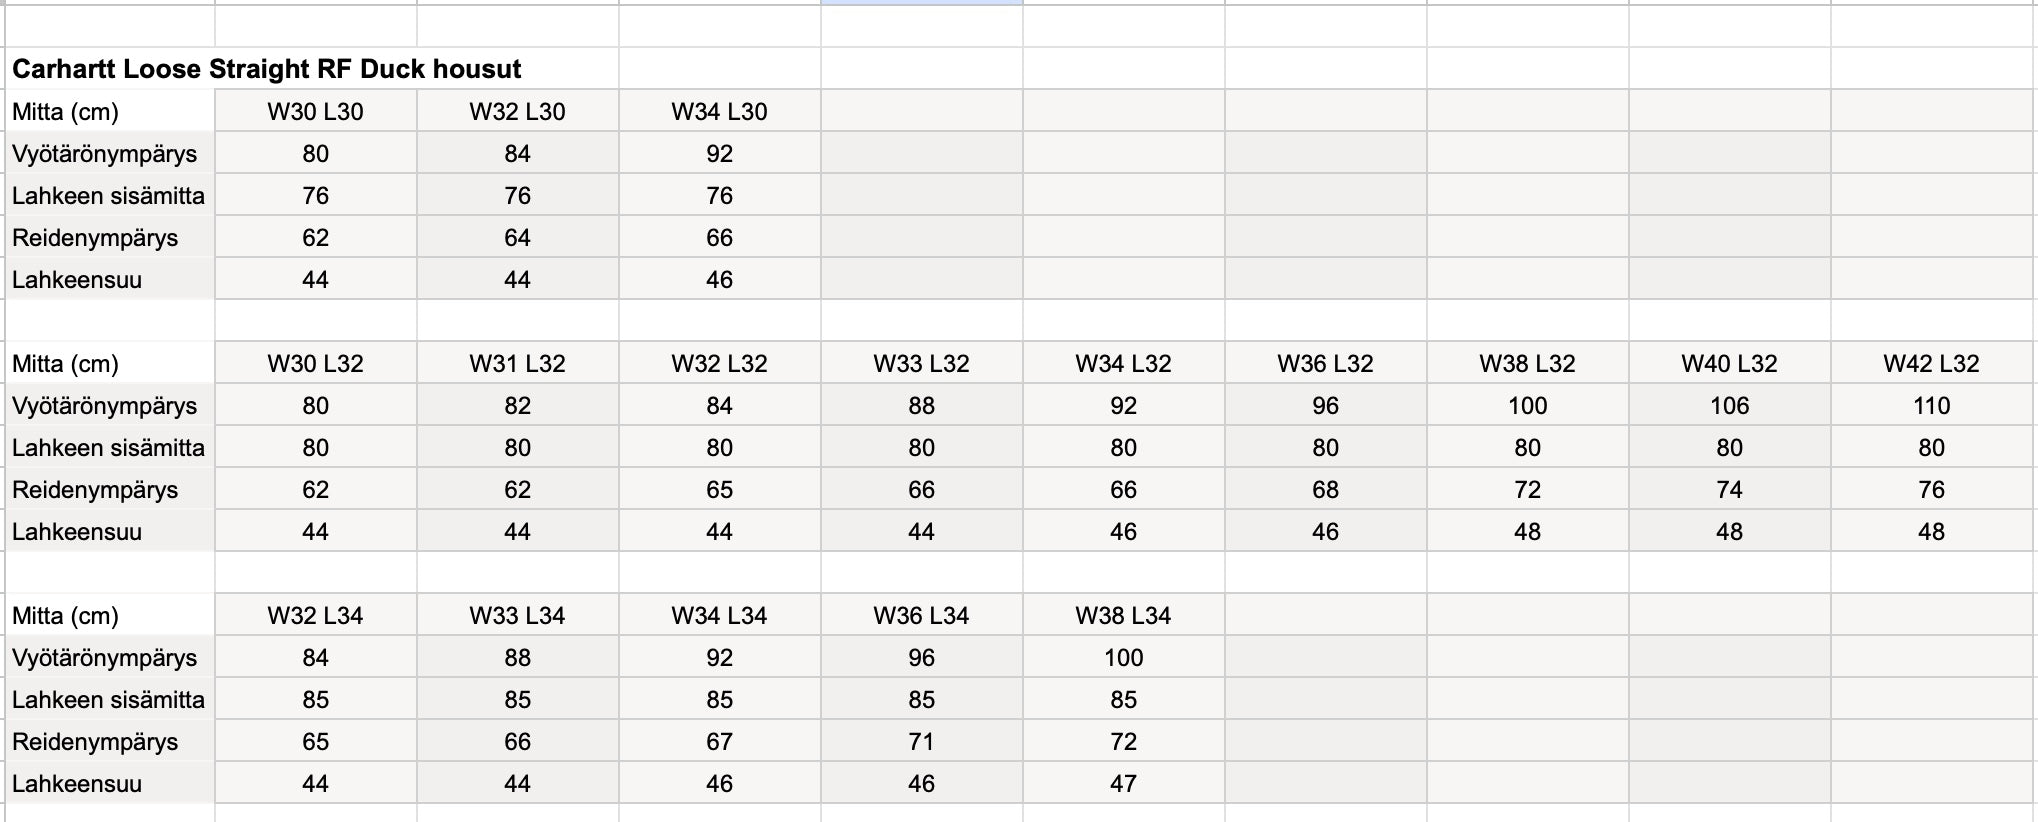The height and width of the screenshot is (822, 2038).
Task: Select the W34 L30 waist value 92
Action: point(719,153)
